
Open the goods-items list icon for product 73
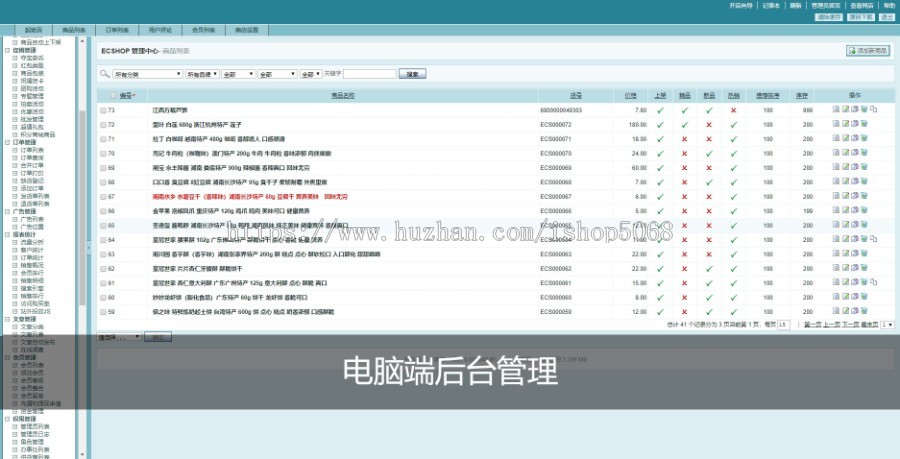click(x=874, y=109)
